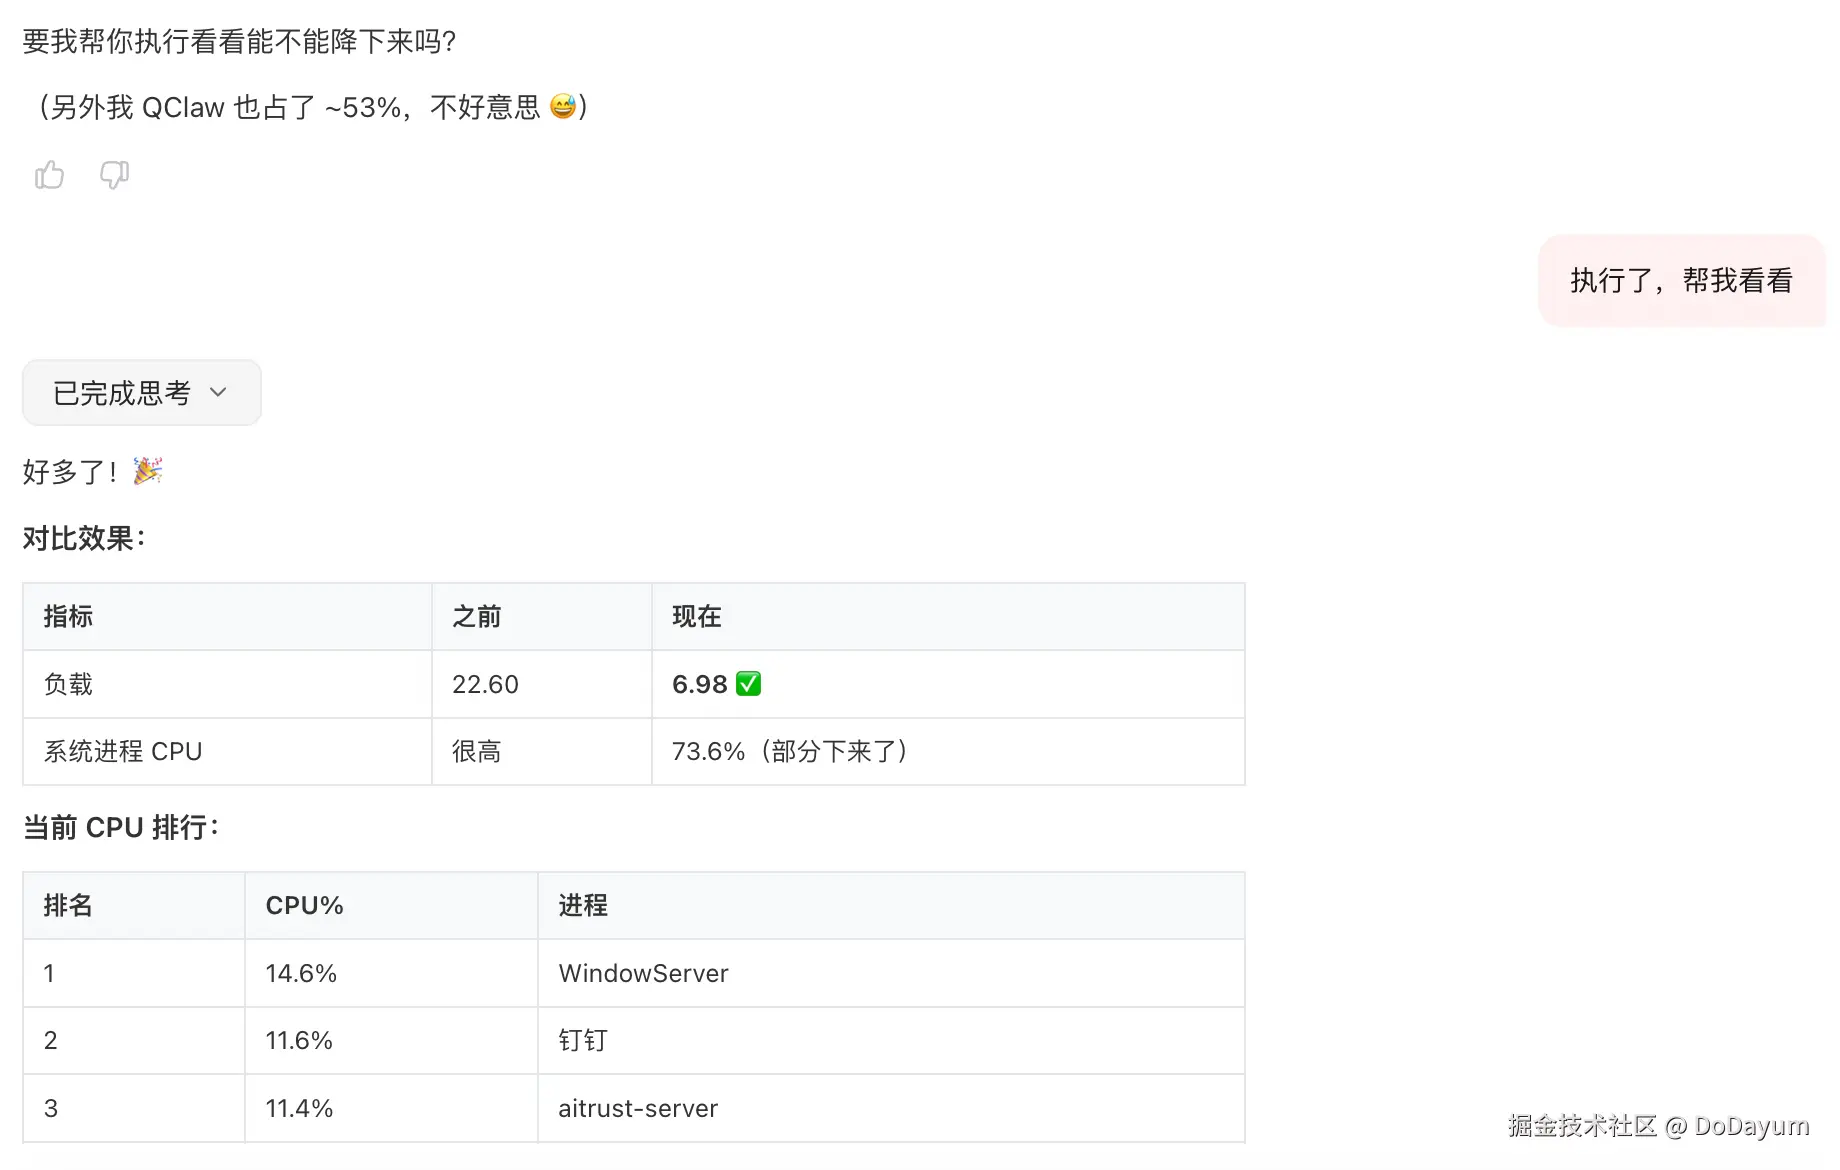Click the 🎉 celebration emoji after 好多了
The height and width of the screenshot is (1170, 1840).
click(x=148, y=471)
